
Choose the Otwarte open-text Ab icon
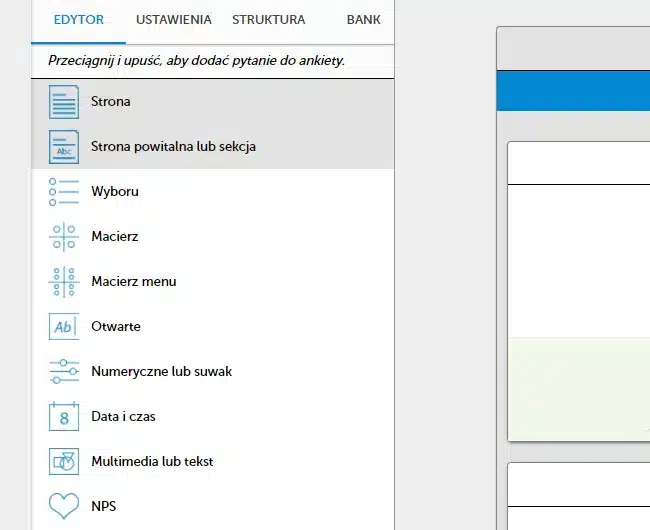[x=64, y=327]
